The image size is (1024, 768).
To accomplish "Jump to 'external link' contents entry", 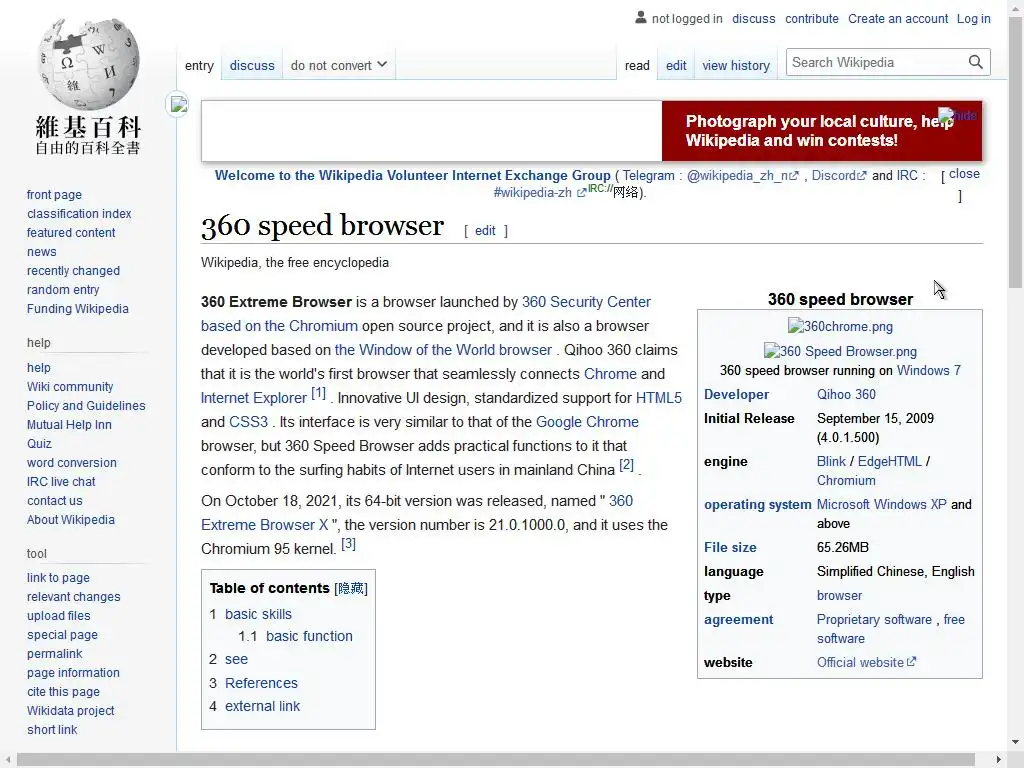I will click(x=263, y=706).
